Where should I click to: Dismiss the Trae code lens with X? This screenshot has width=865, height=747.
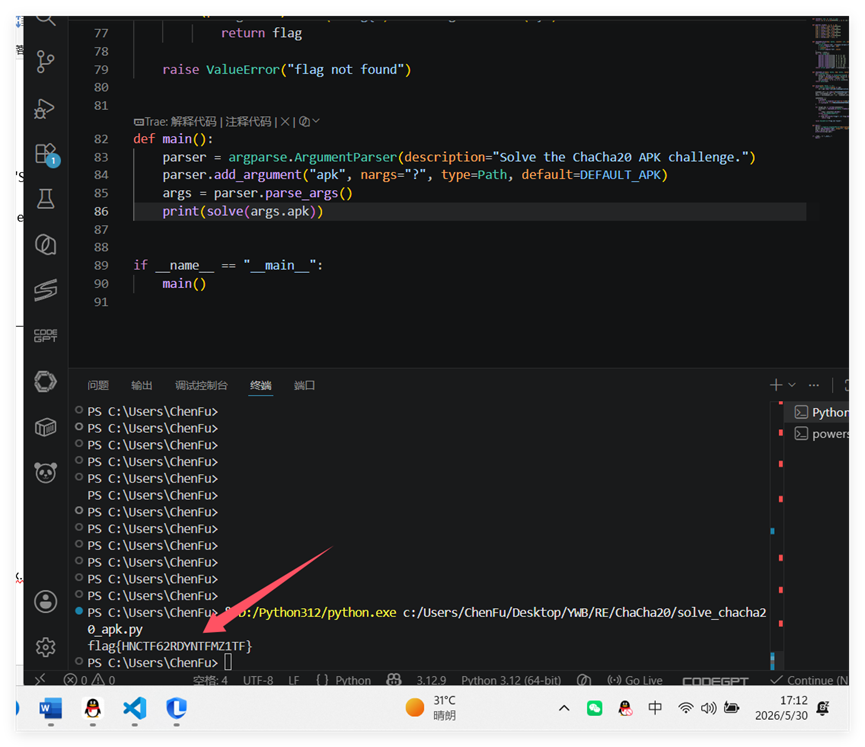(285, 121)
